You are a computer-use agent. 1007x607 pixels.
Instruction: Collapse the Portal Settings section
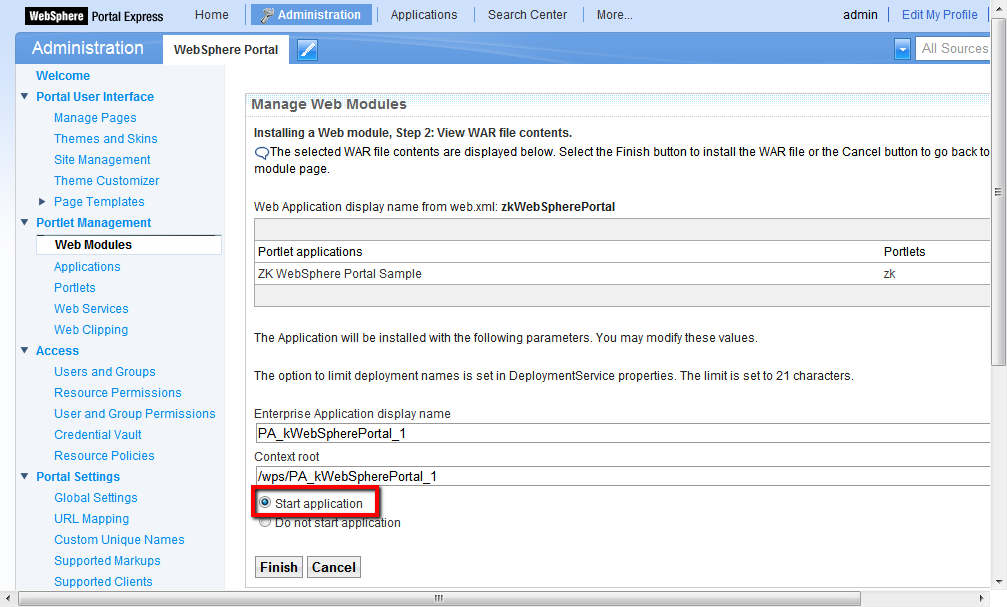pyautogui.click(x=24, y=476)
